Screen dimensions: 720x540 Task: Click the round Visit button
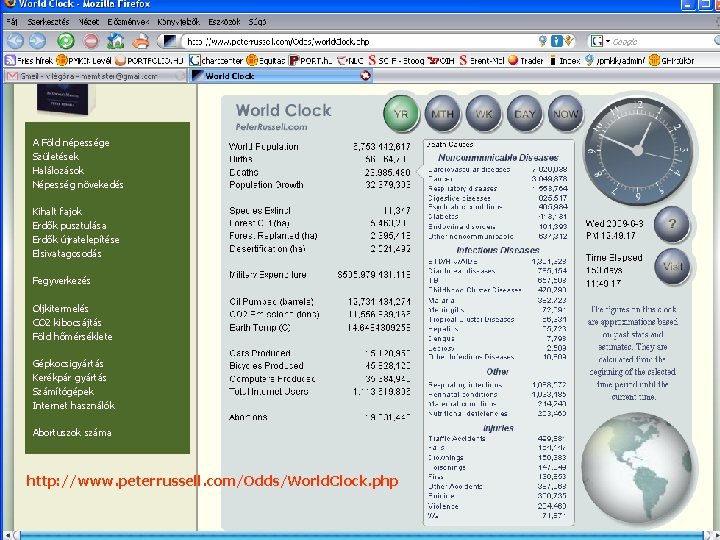(x=672, y=266)
